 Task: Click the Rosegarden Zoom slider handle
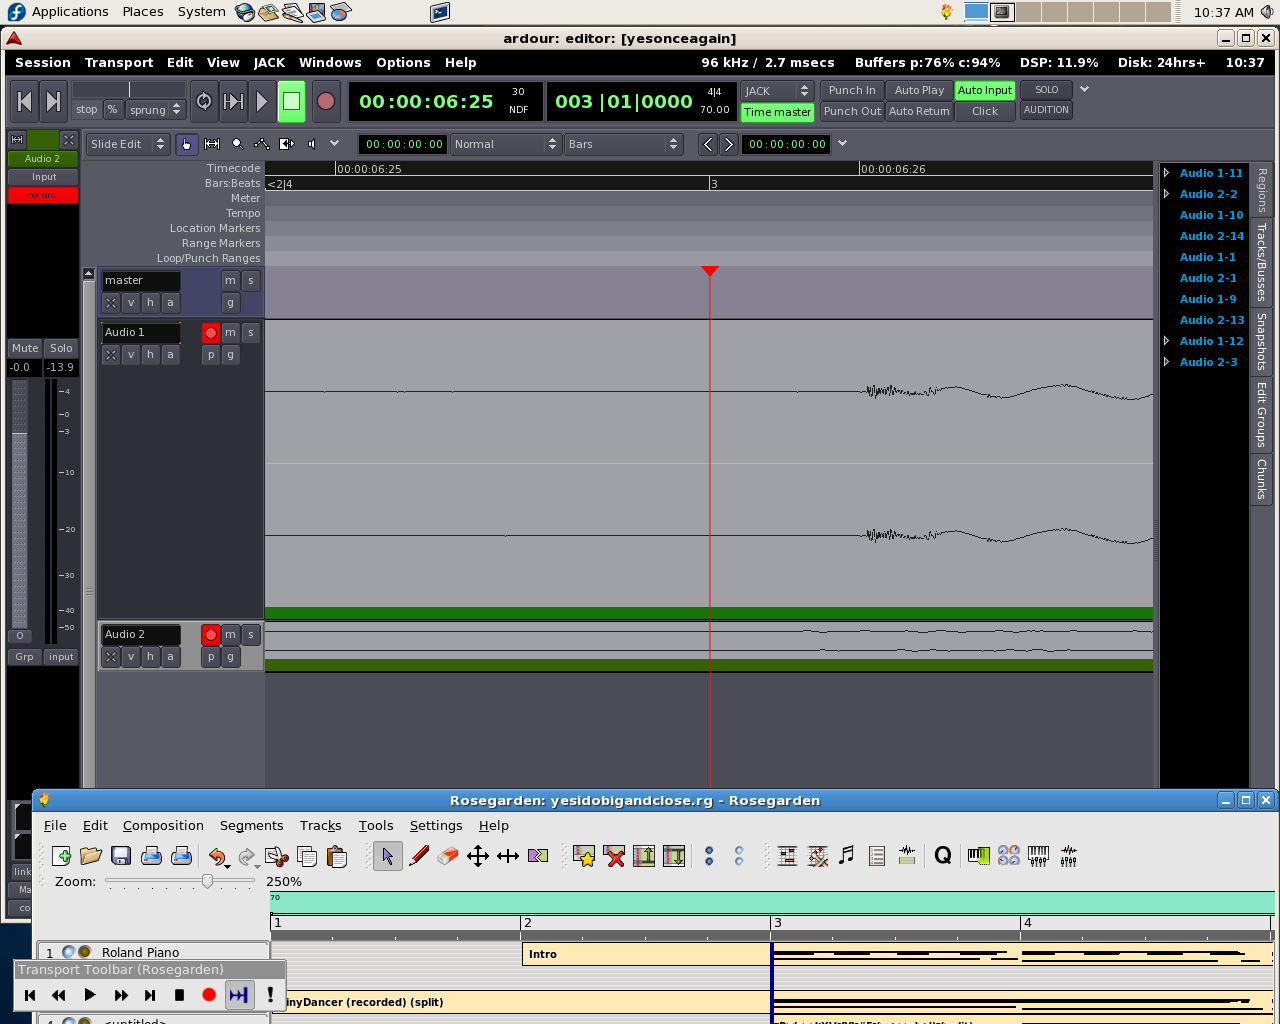click(207, 881)
